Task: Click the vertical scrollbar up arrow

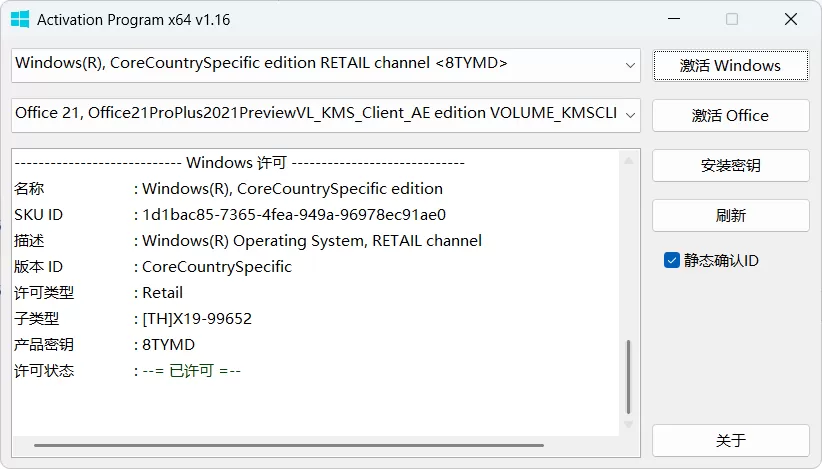Action: click(629, 161)
